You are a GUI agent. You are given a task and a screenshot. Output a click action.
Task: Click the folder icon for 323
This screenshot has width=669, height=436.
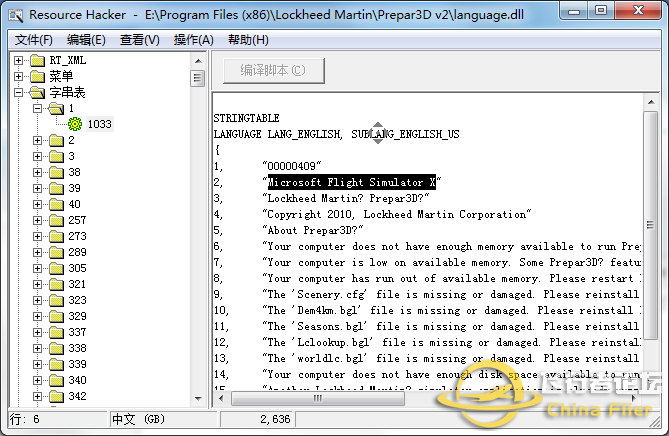(56, 300)
